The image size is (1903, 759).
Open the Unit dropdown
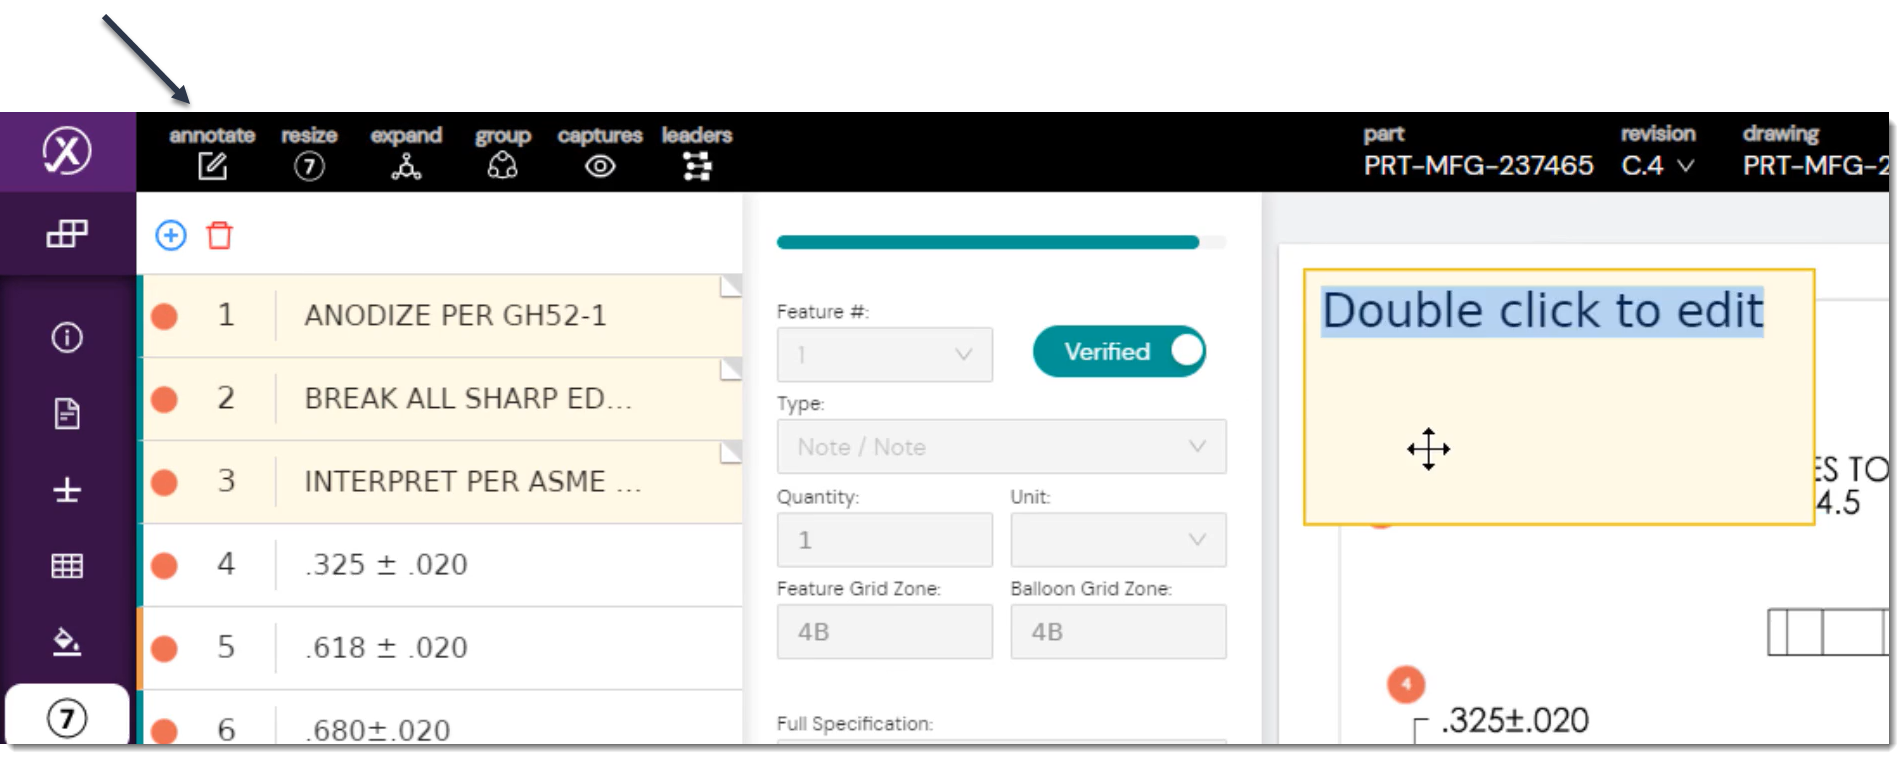[x=1118, y=539]
